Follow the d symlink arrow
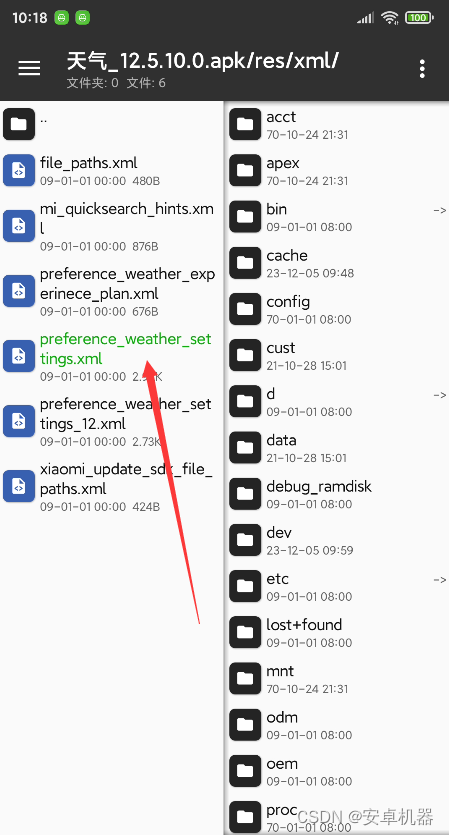This screenshot has width=449, height=835. tap(439, 395)
